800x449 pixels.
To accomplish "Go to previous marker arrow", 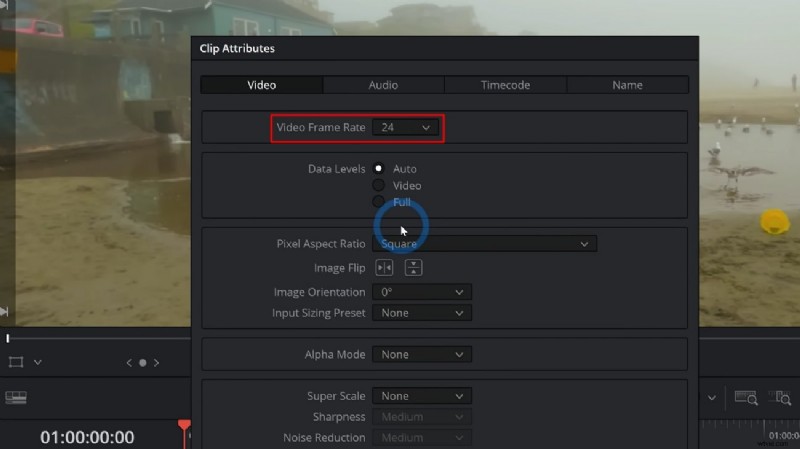I will coord(129,363).
